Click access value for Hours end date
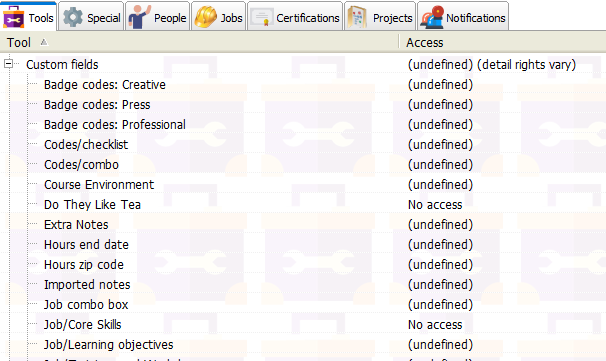The image size is (606, 361). tap(440, 245)
